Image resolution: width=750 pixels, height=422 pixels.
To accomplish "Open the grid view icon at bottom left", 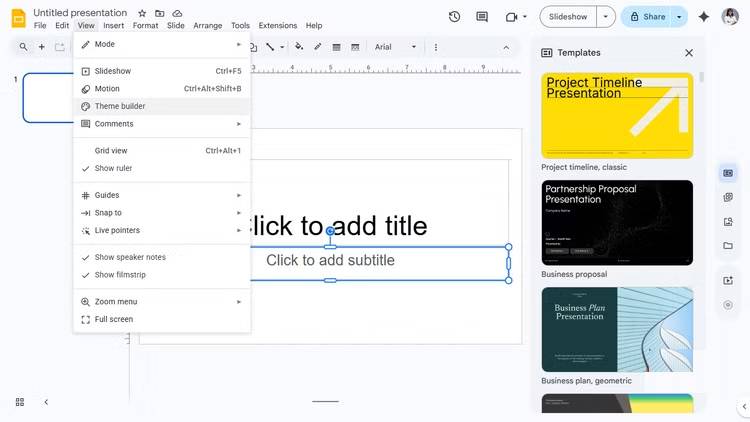I will coord(19,402).
